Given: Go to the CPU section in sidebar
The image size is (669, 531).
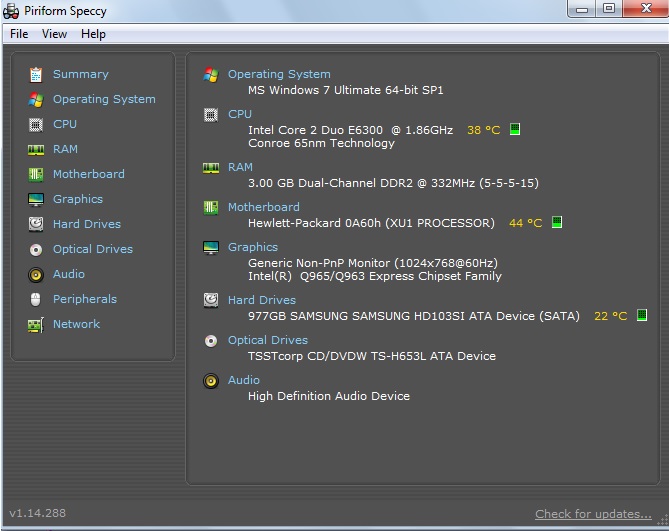Looking at the screenshot, I should coord(65,124).
